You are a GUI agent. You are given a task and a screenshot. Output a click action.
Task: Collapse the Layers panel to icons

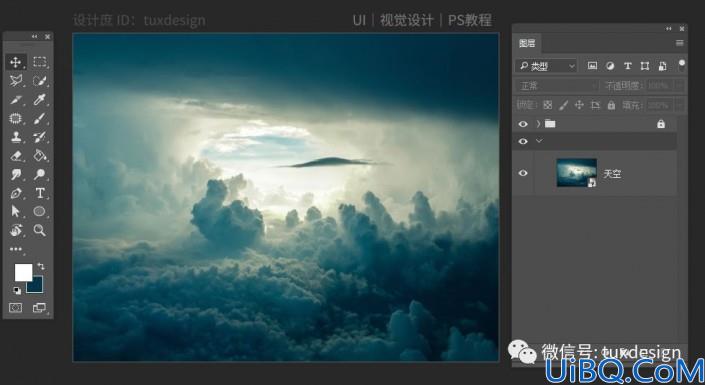click(x=669, y=28)
